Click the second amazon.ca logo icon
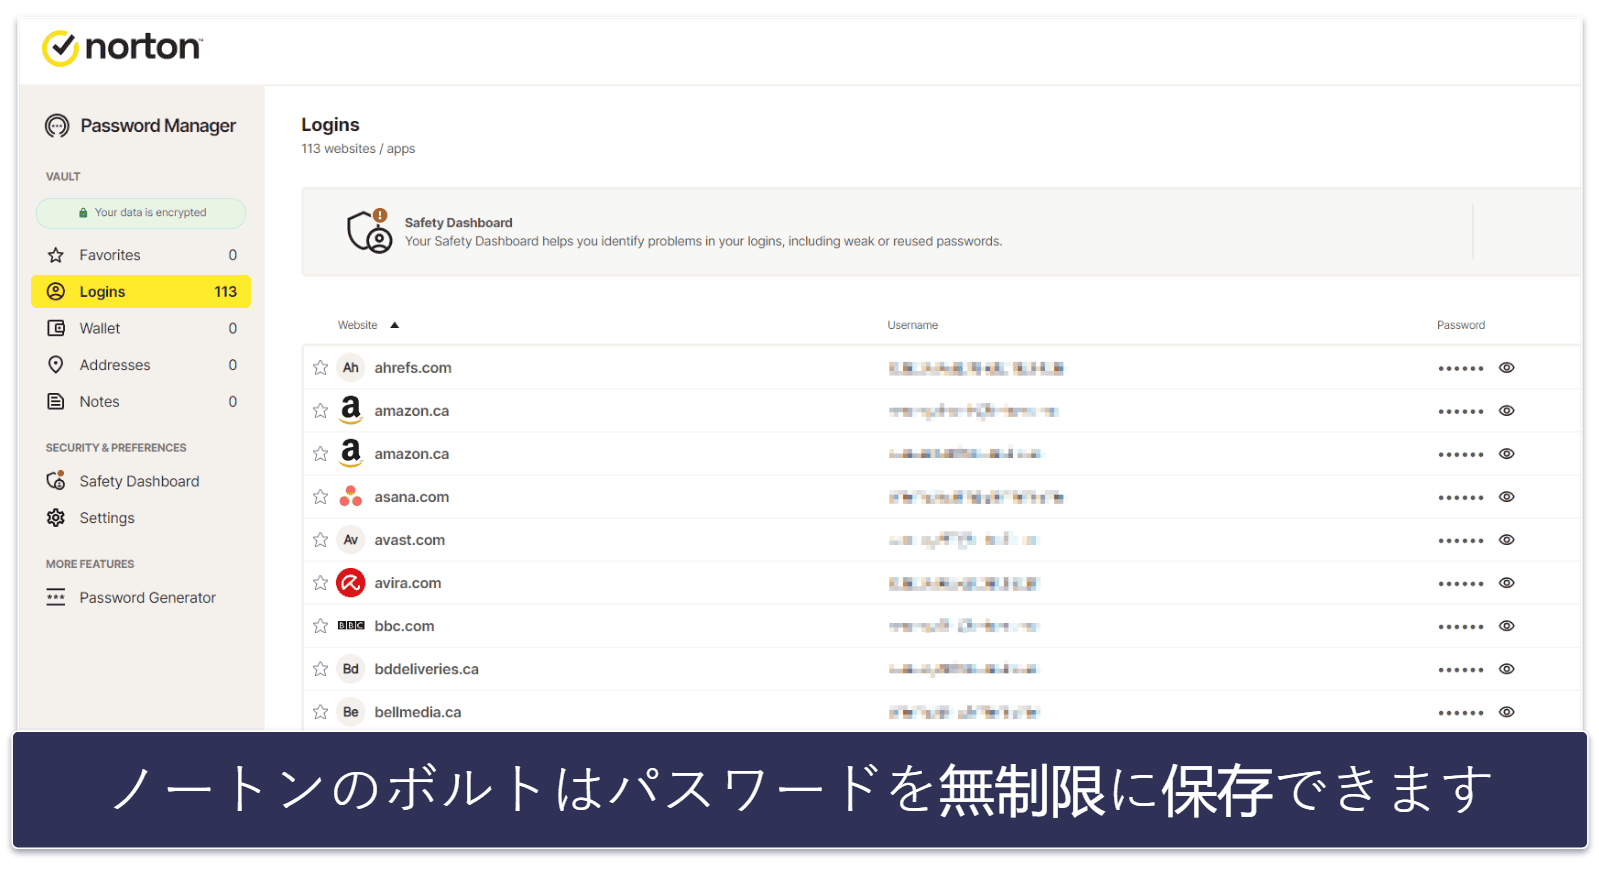Image resolution: width=1599 pixels, height=869 pixels. [351, 453]
